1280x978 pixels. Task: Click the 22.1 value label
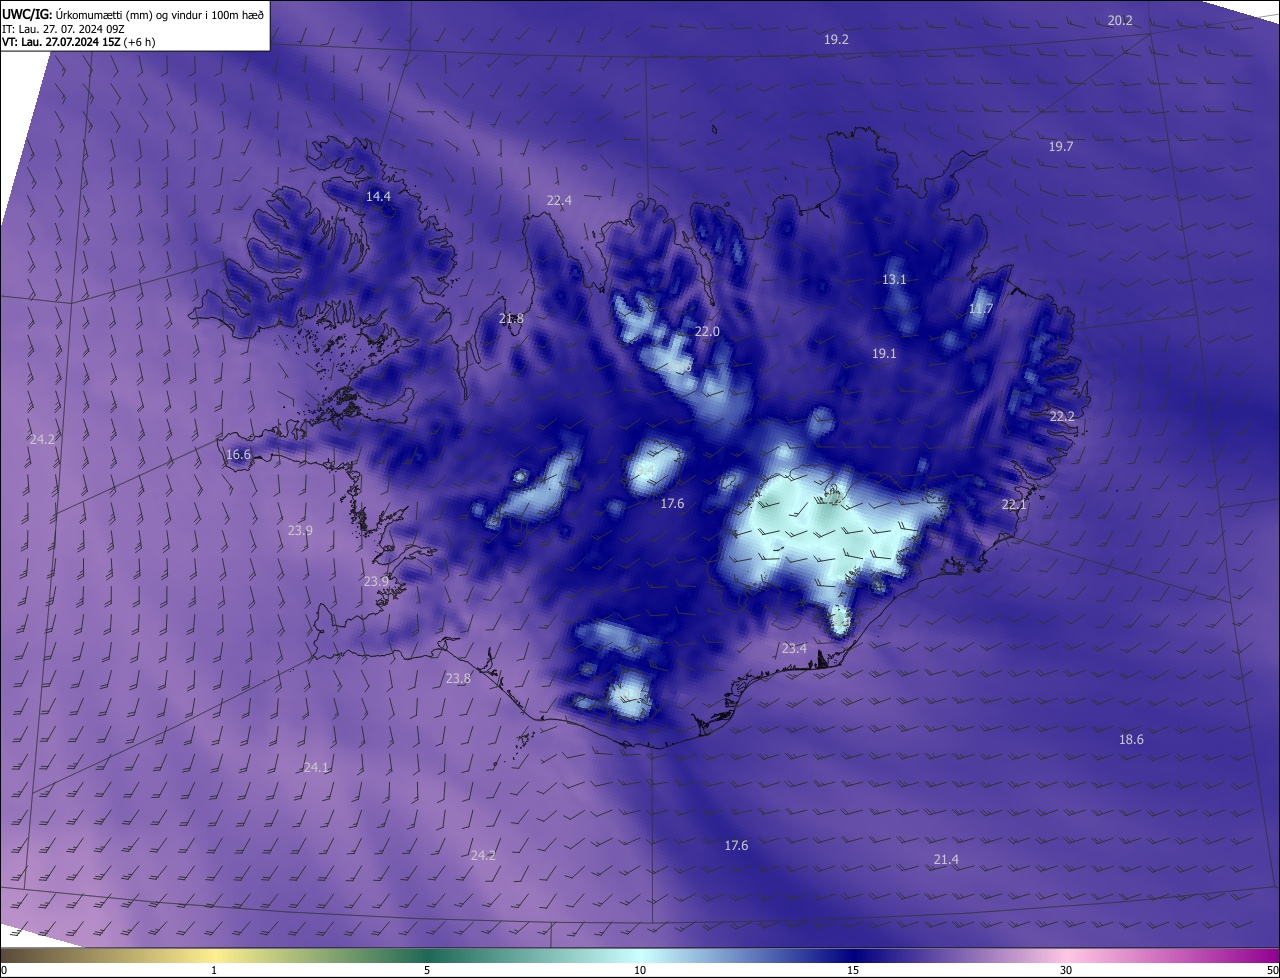click(1014, 505)
